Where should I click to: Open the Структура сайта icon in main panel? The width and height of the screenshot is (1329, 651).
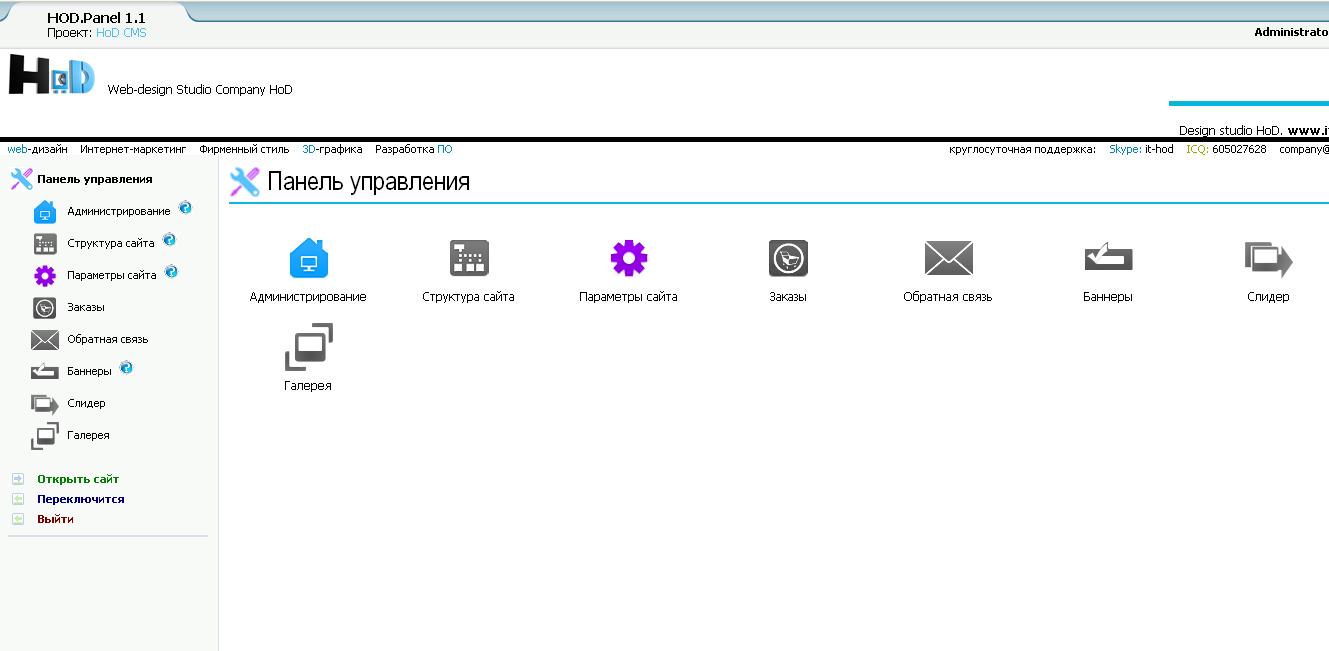point(469,258)
